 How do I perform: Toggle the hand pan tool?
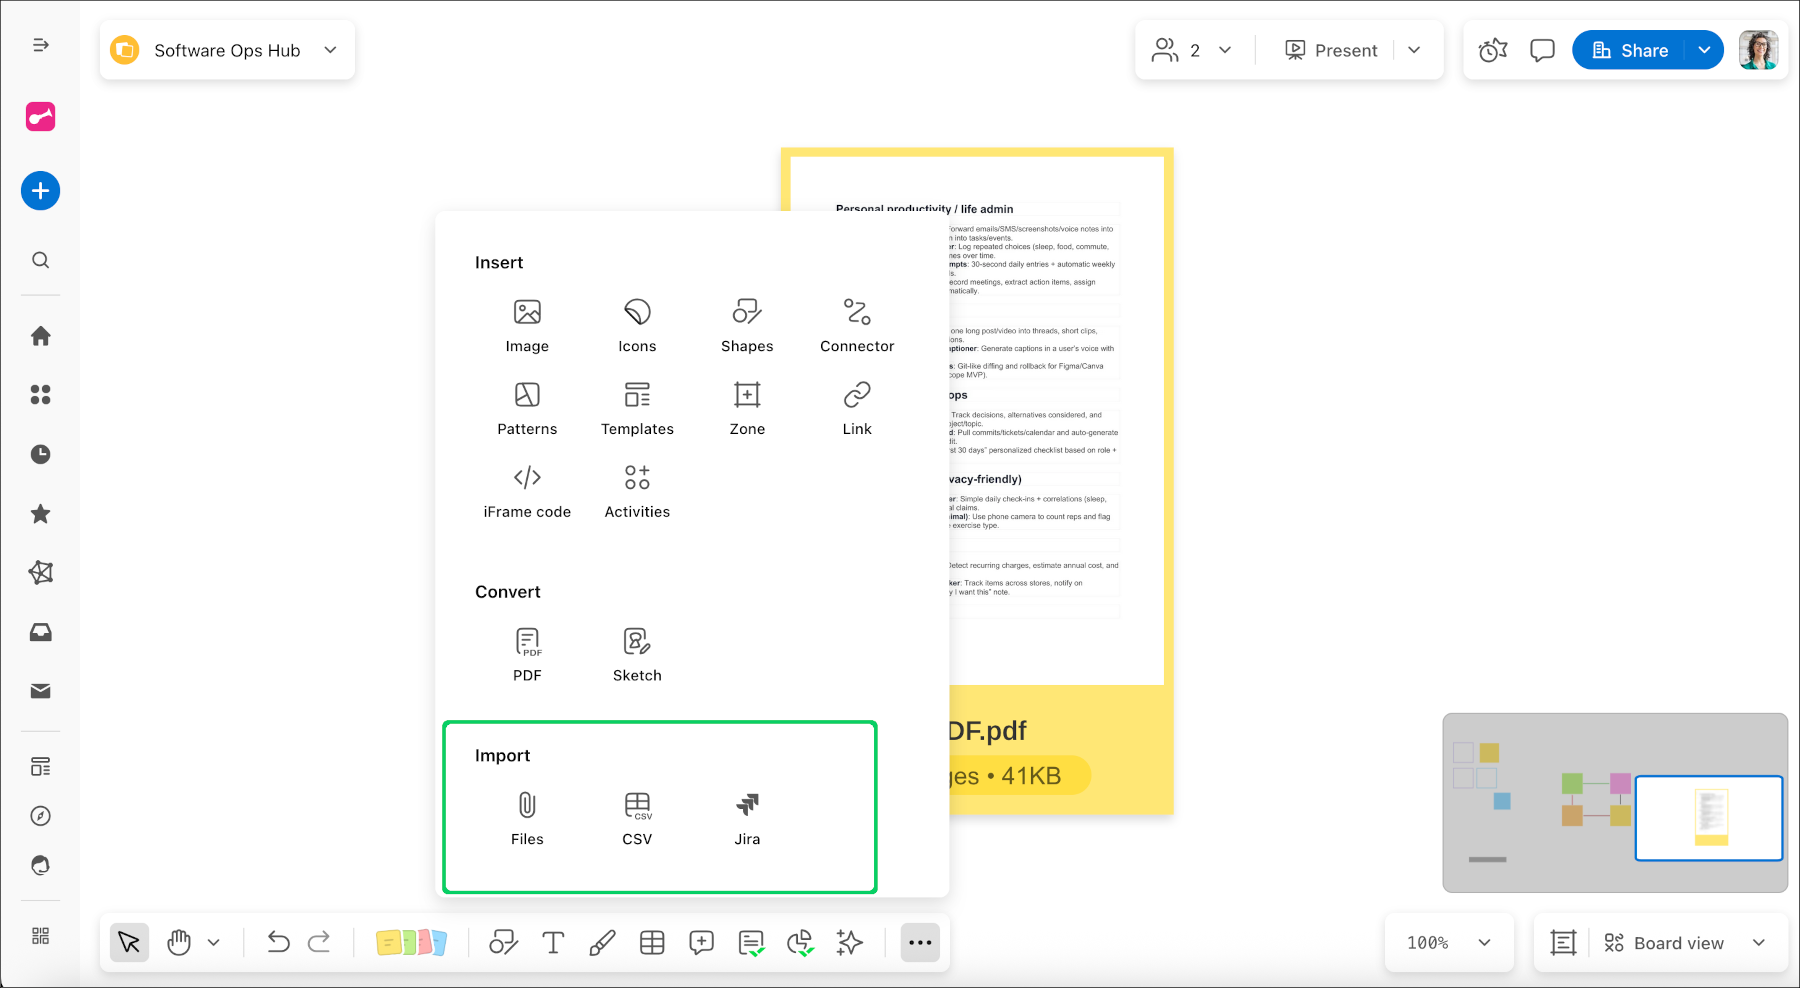(179, 943)
